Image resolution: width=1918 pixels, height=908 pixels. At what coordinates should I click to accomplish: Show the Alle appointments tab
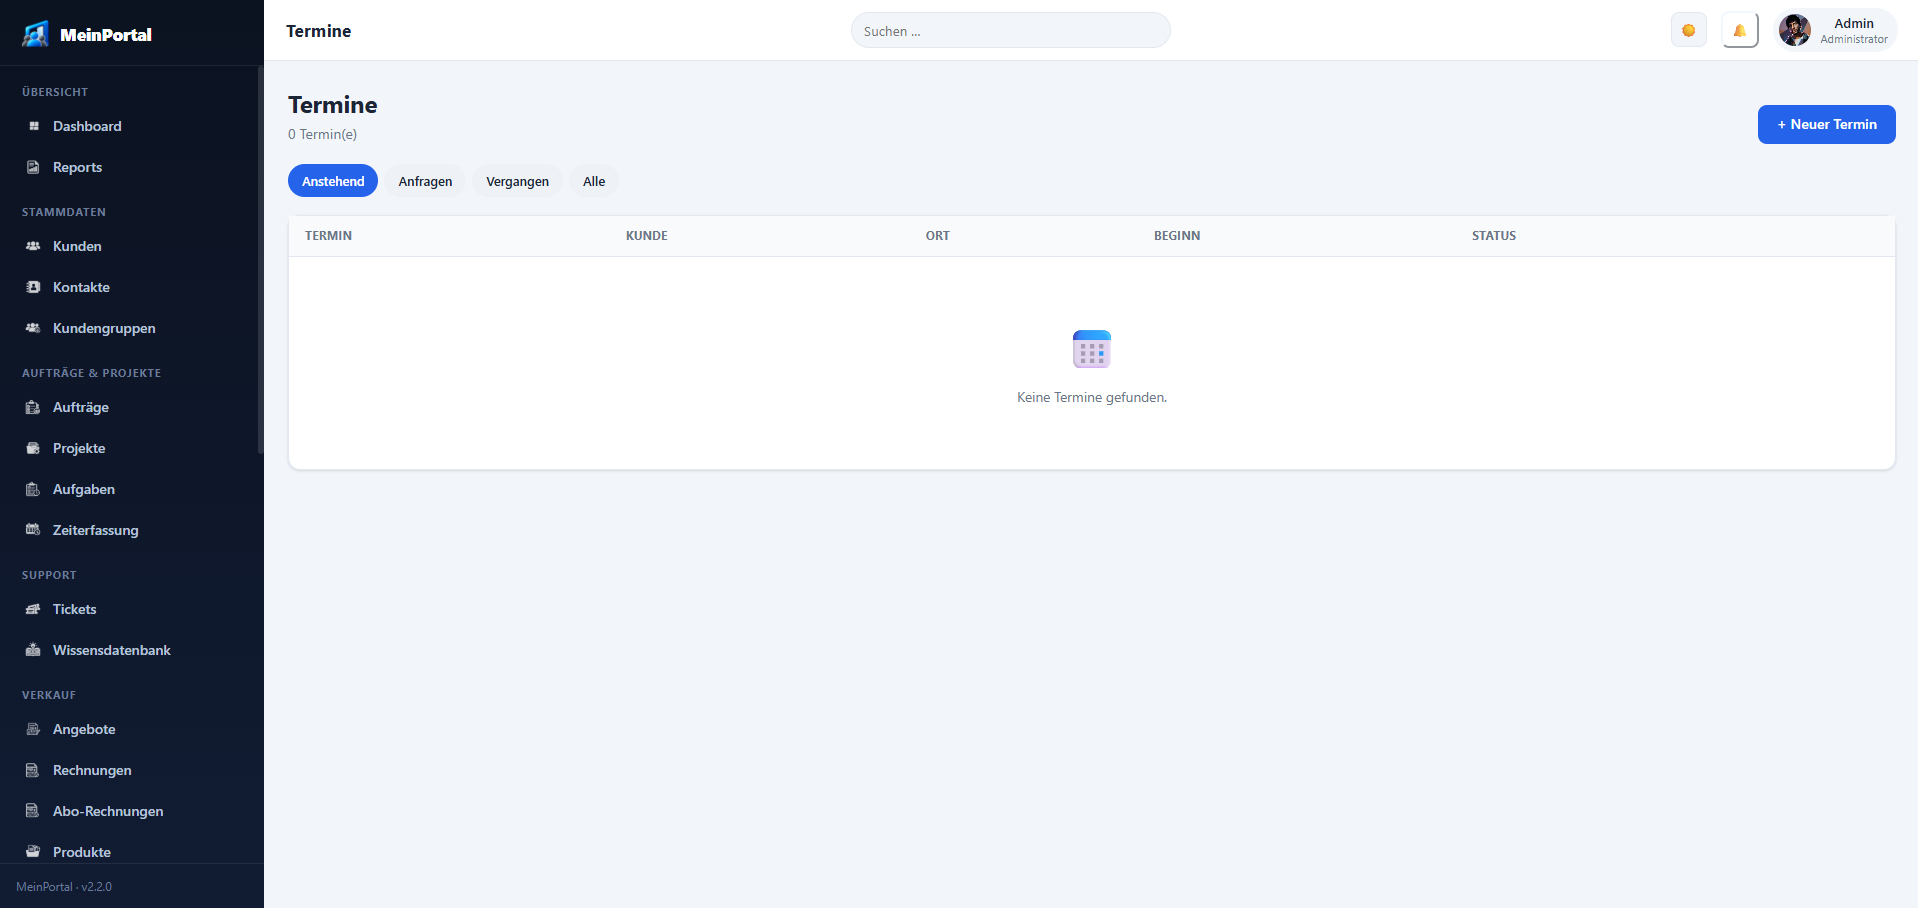click(594, 181)
